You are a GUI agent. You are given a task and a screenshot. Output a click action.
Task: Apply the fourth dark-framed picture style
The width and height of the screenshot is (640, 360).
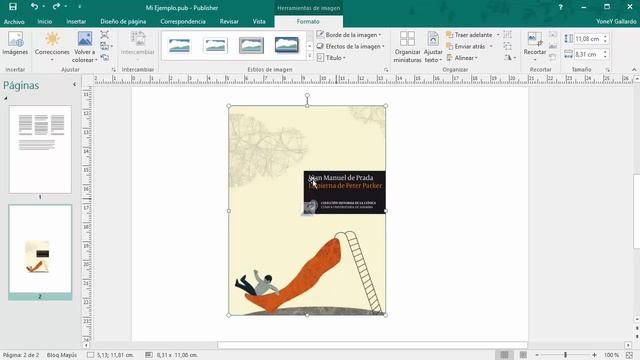(x=287, y=45)
